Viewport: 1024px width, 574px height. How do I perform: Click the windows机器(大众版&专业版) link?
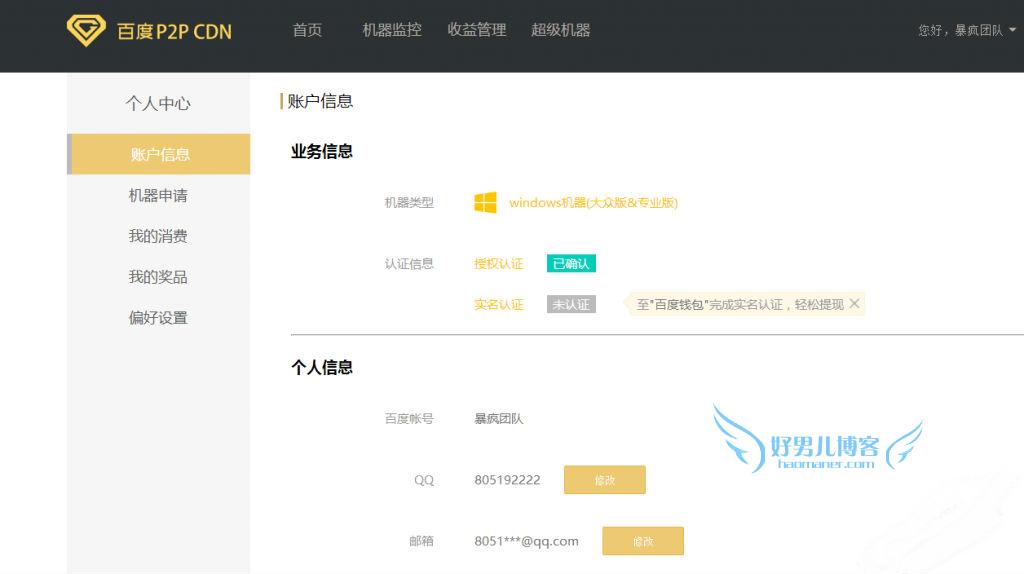pos(594,202)
